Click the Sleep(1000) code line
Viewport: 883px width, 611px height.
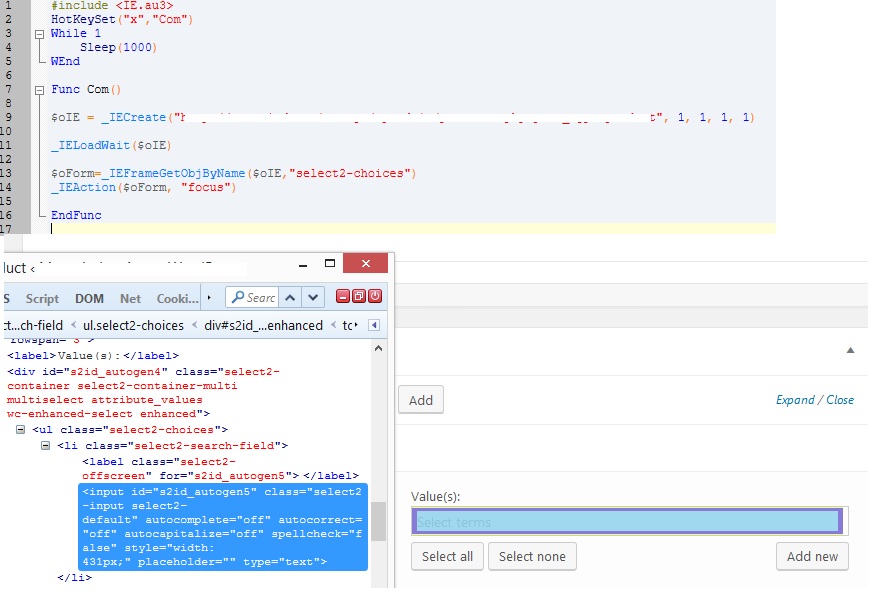tap(118, 47)
